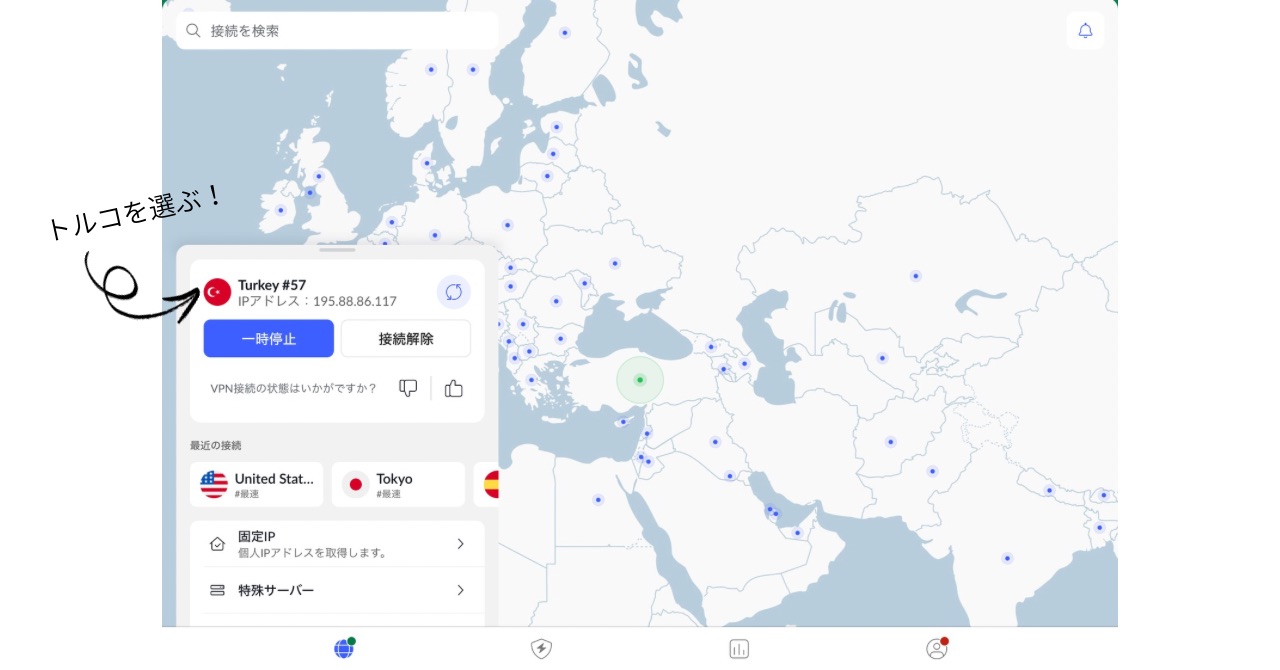Screen dimensions: 1280x670
Task: Expand the 固定IP row chevron
Action: click(460, 544)
